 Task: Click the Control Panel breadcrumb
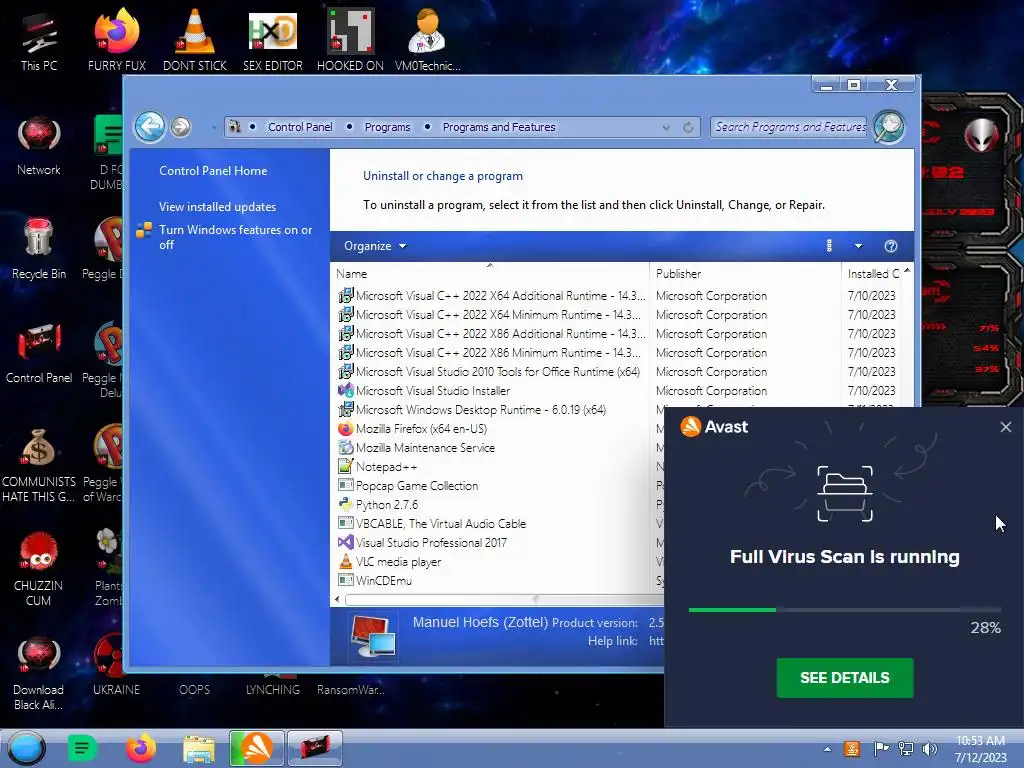tap(300, 127)
